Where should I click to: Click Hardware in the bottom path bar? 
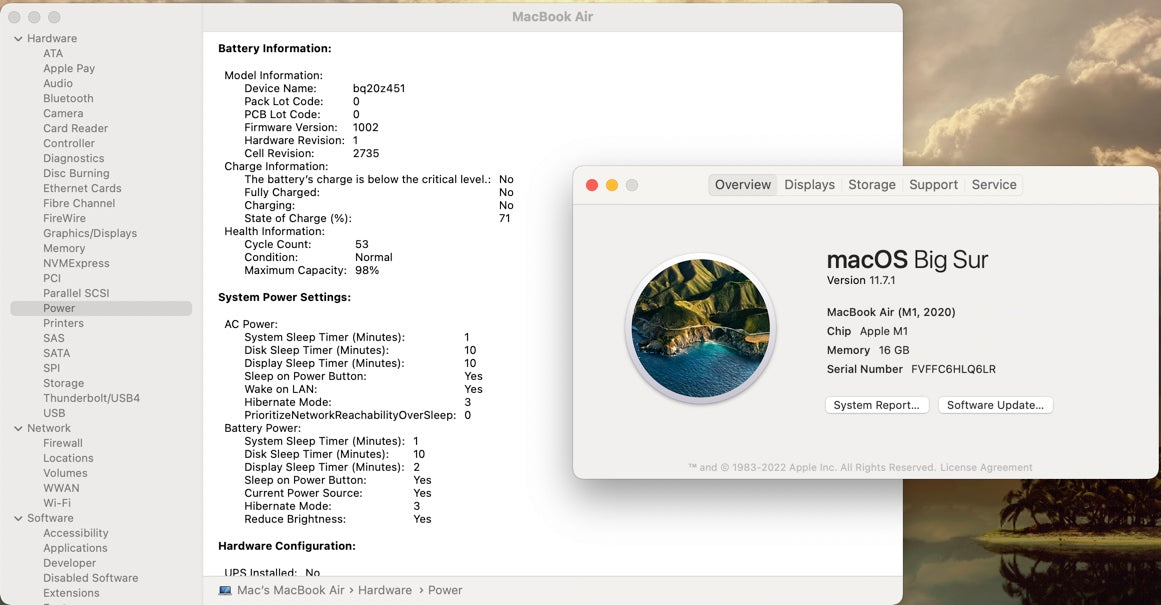click(x=385, y=590)
